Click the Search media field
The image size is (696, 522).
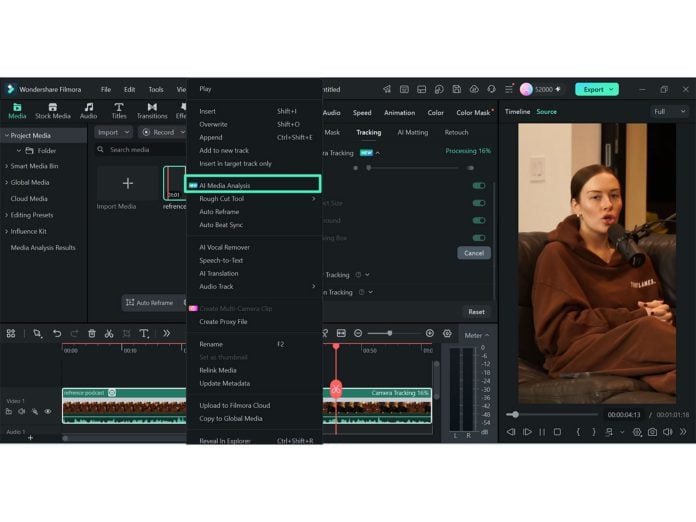141,150
